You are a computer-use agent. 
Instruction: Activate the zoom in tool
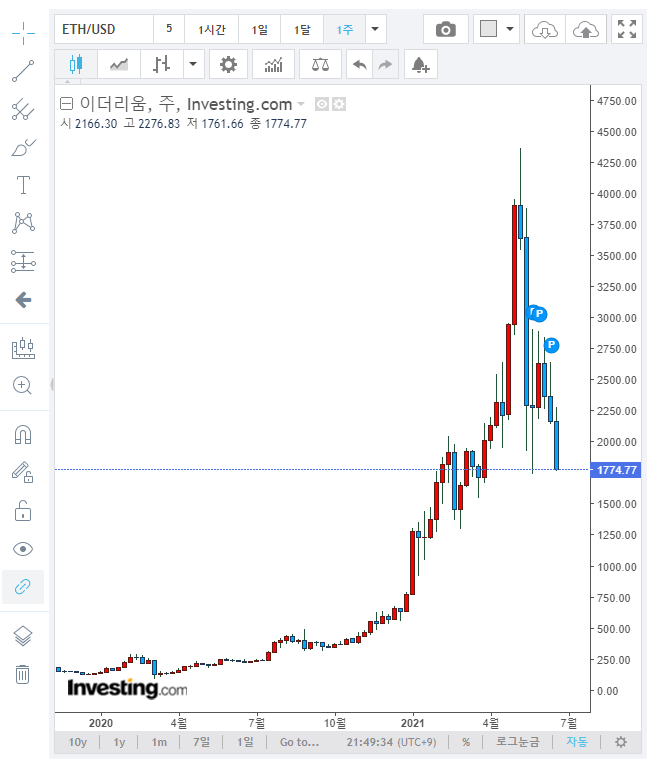click(22, 386)
